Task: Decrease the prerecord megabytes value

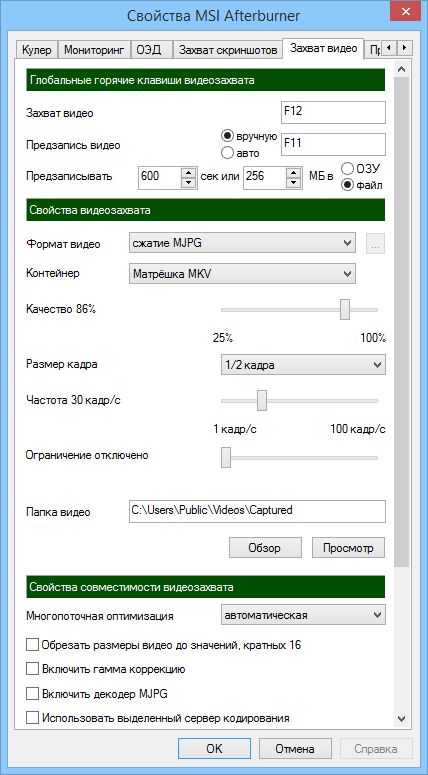Action: click(294, 182)
